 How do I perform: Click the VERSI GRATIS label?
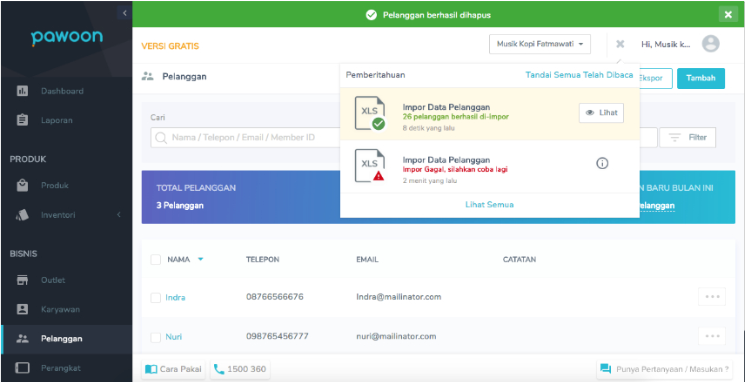click(170, 47)
